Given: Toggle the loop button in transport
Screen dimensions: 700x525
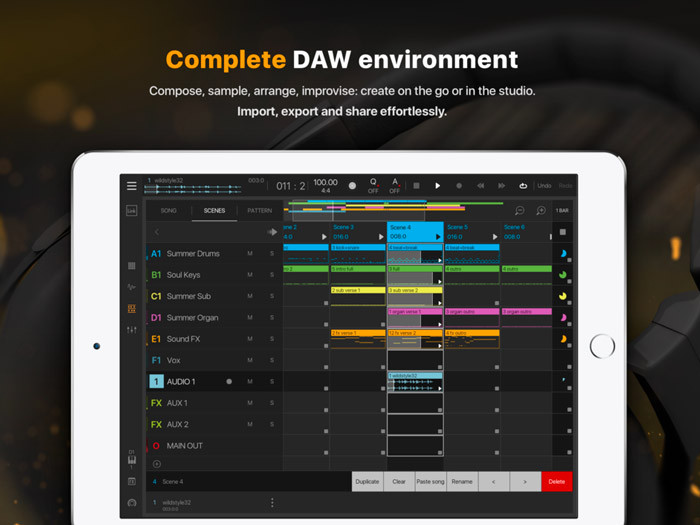Looking at the screenshot, I should point(522,186).
